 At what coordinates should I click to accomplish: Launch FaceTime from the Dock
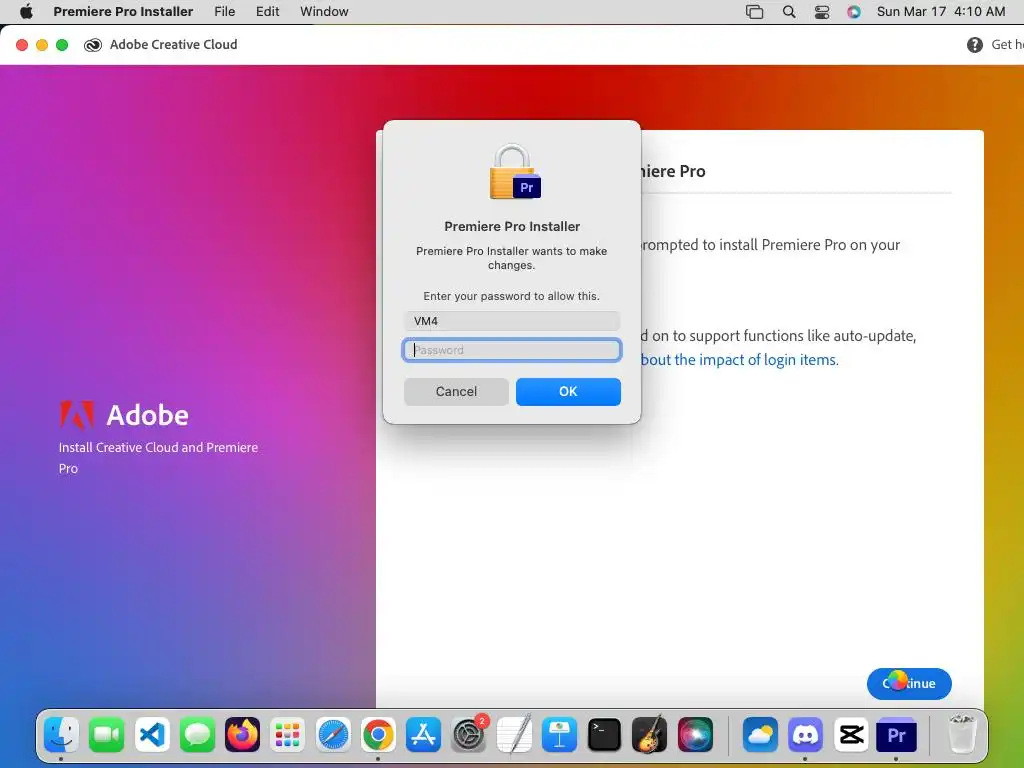(106, 735)
